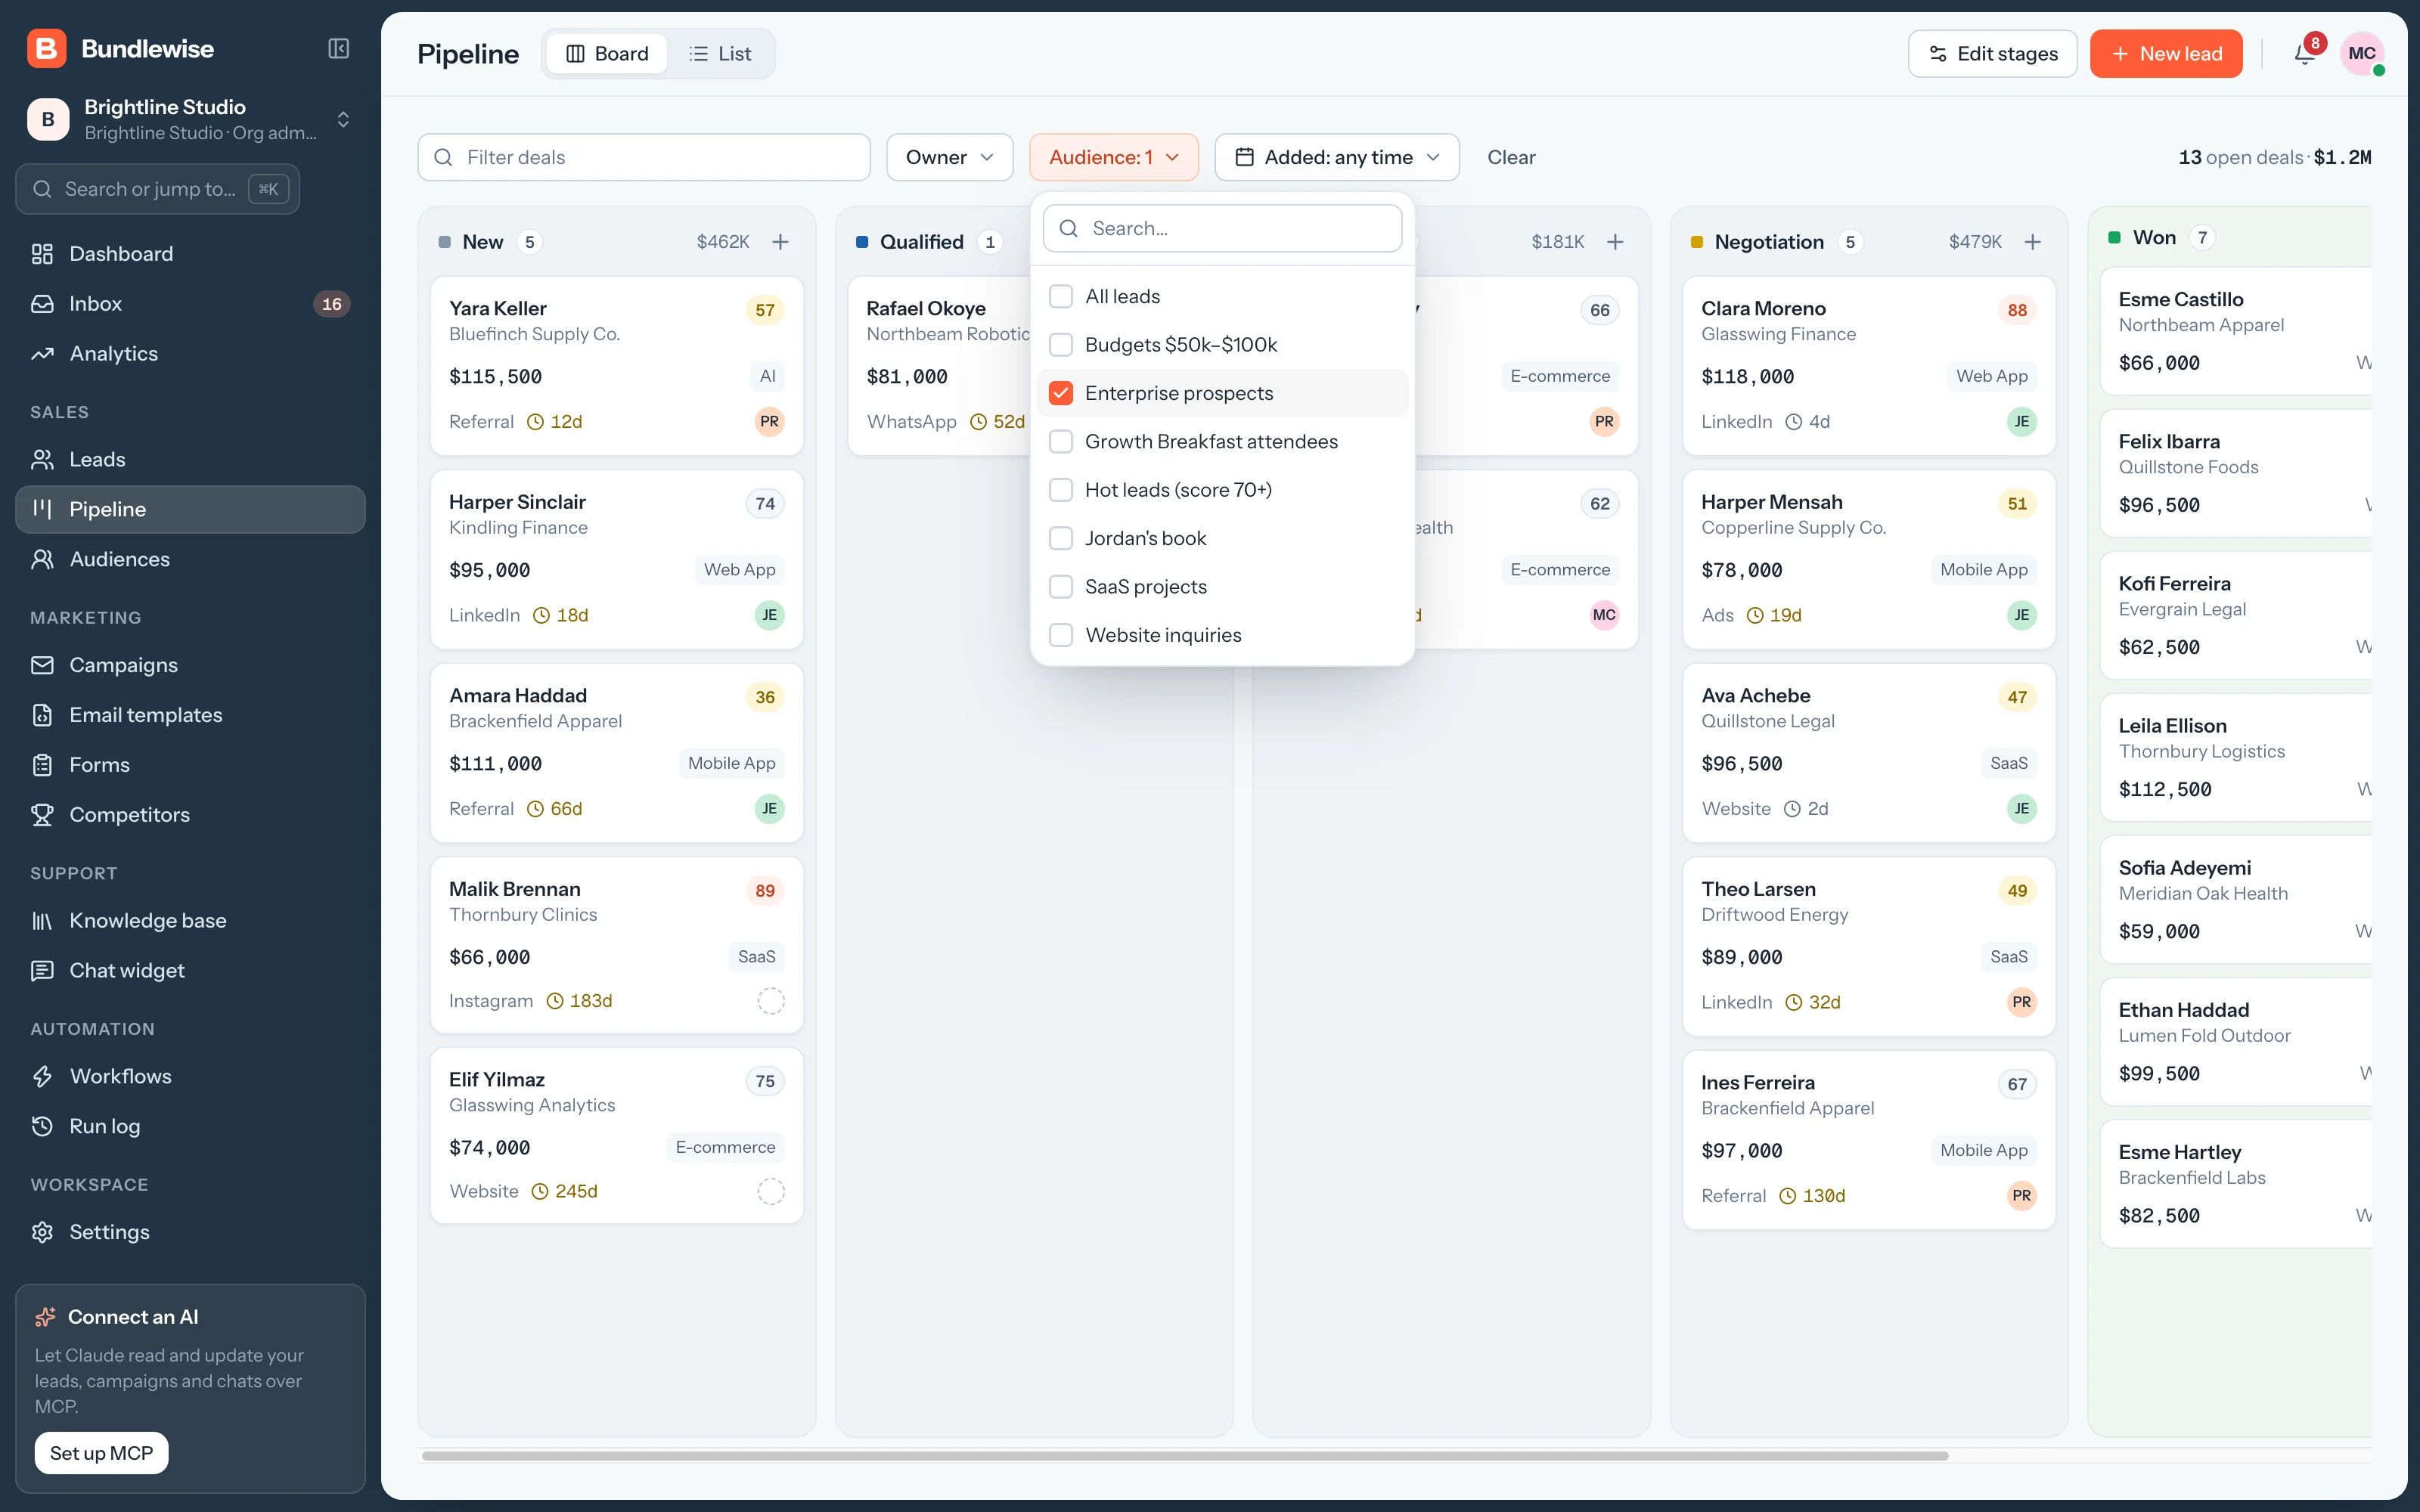Focus the Filter deals input

click(x=644, y=157)
